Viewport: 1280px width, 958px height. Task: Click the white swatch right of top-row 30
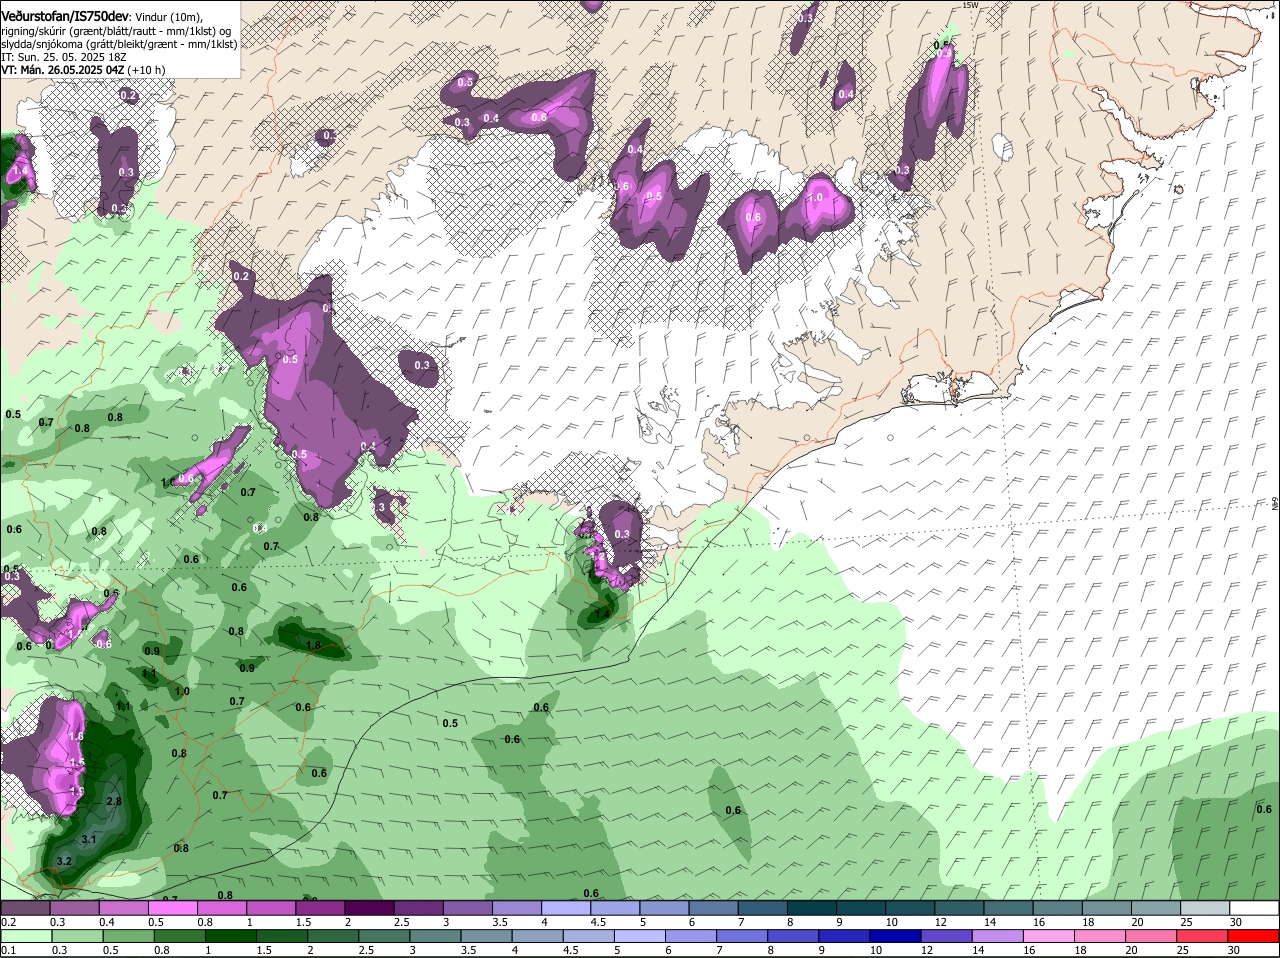[1255, 908]
